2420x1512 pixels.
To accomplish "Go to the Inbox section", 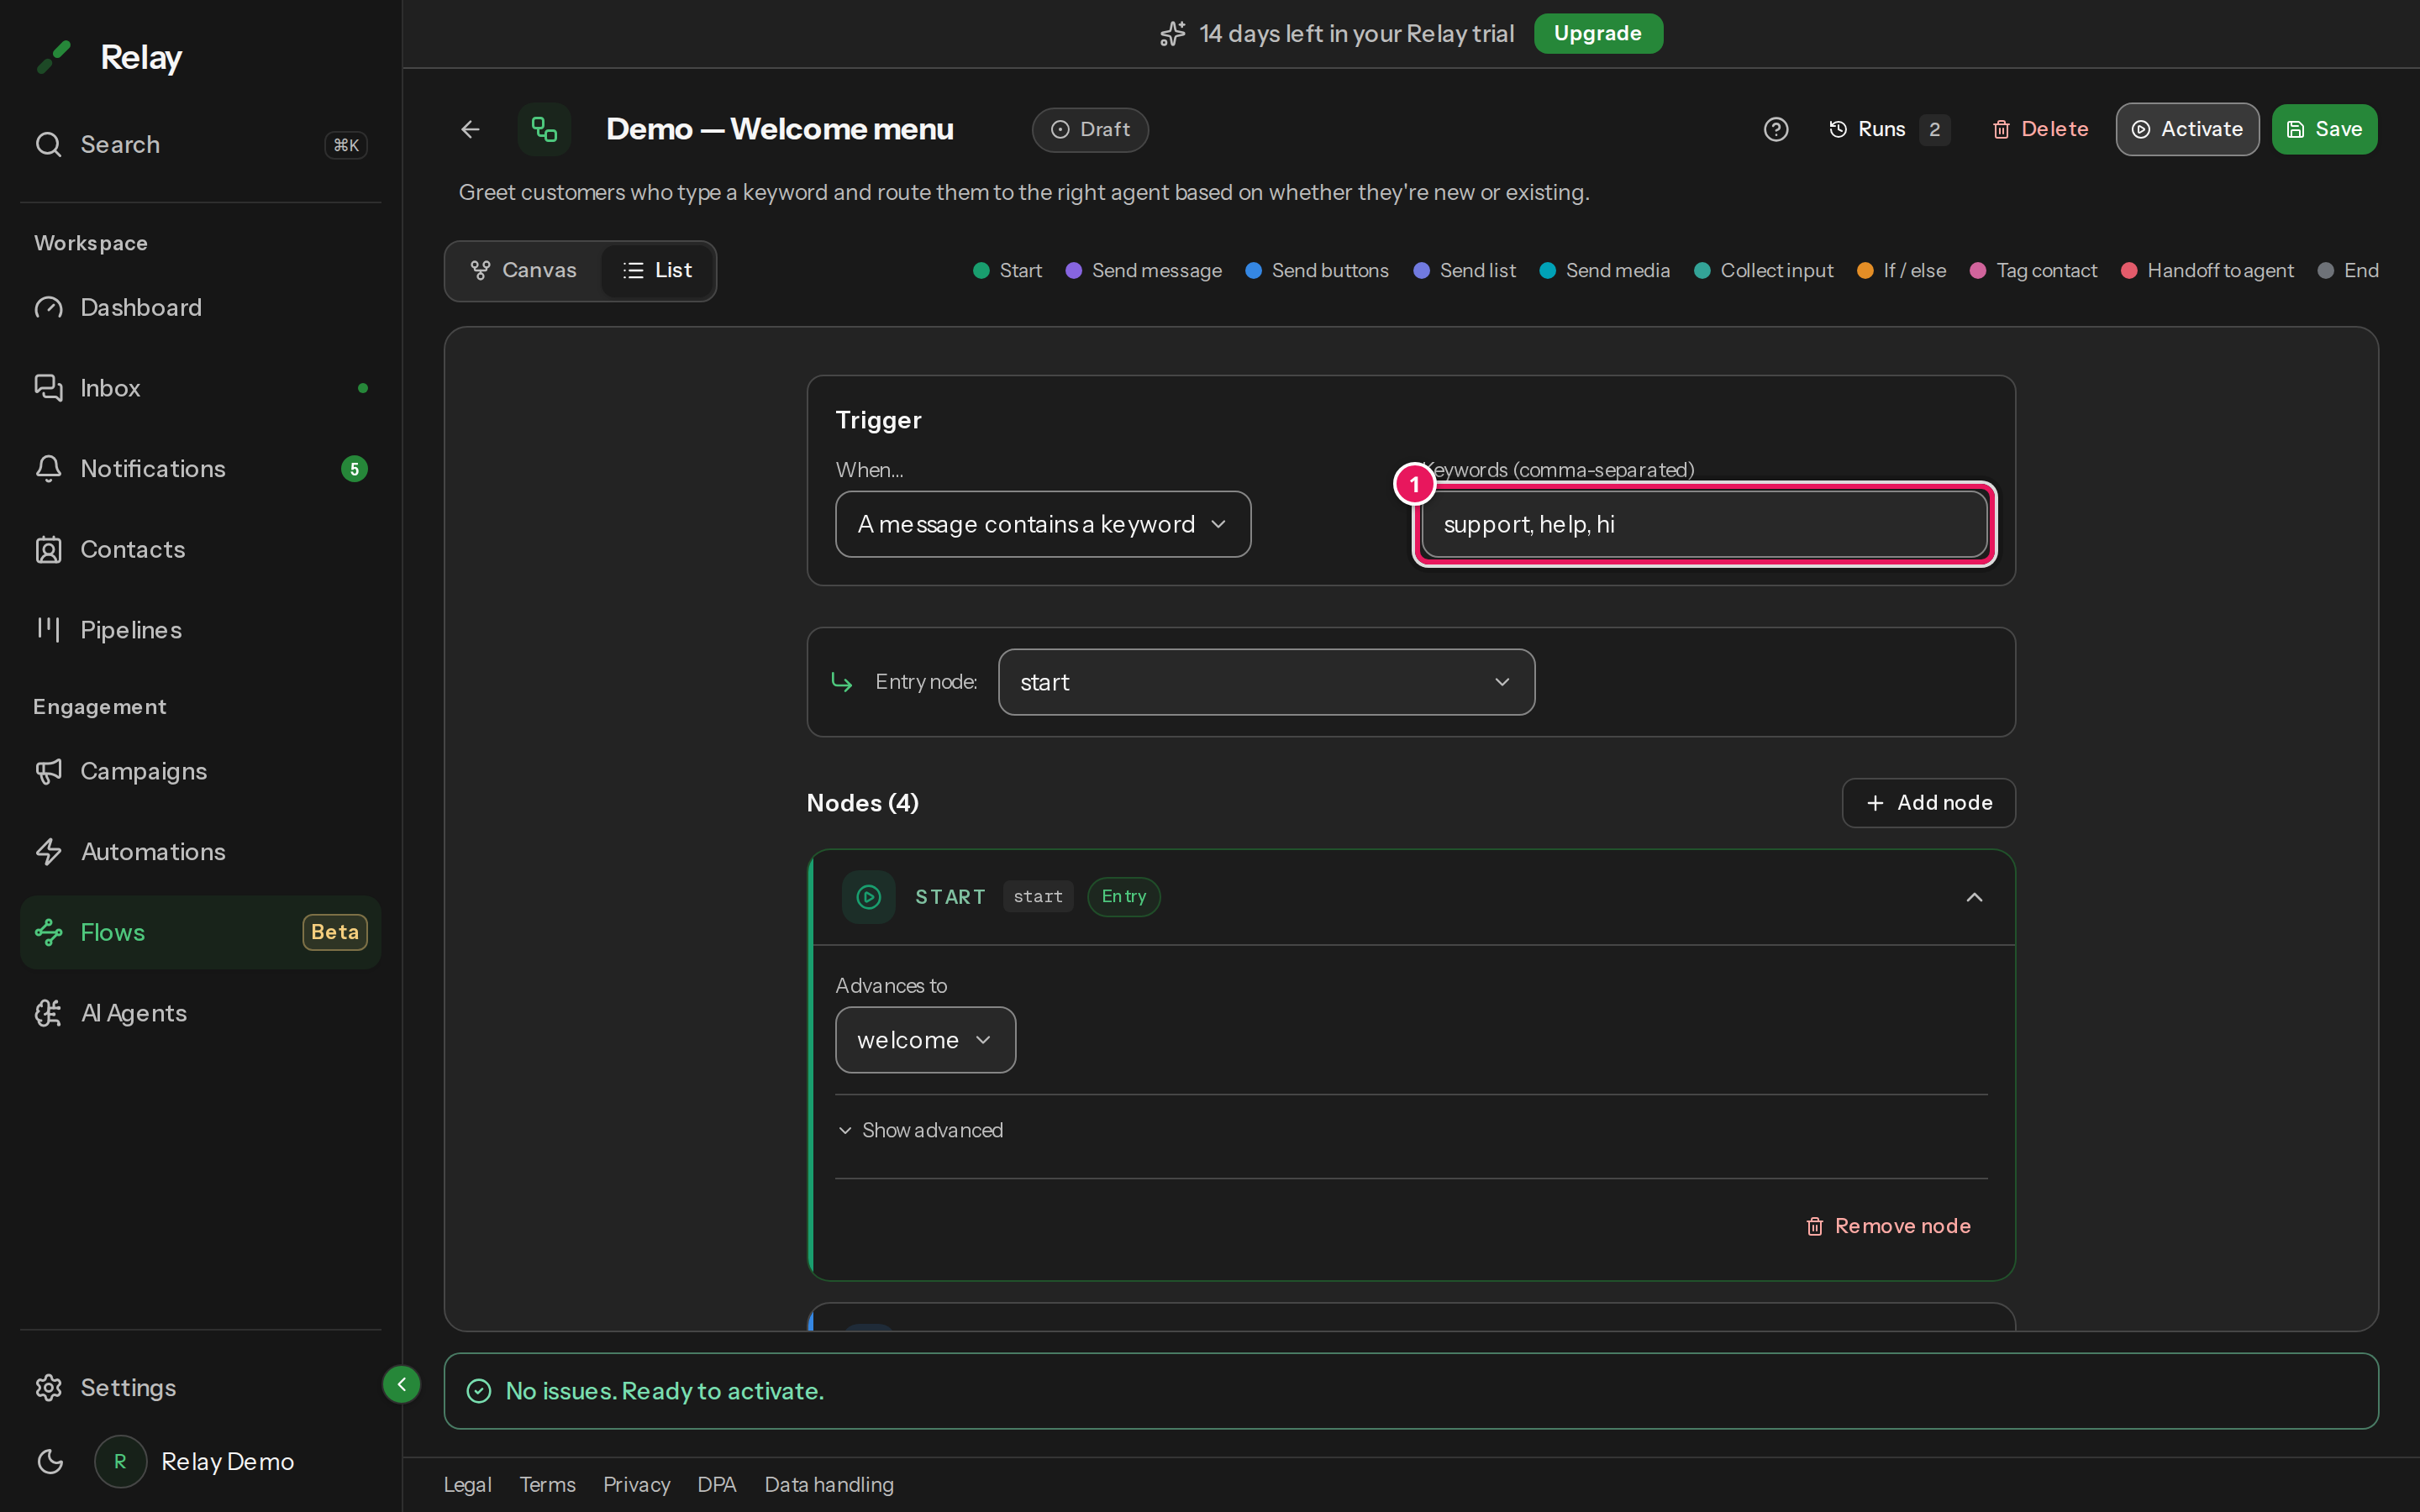I will pyautogui.click(x=200, y=388).
